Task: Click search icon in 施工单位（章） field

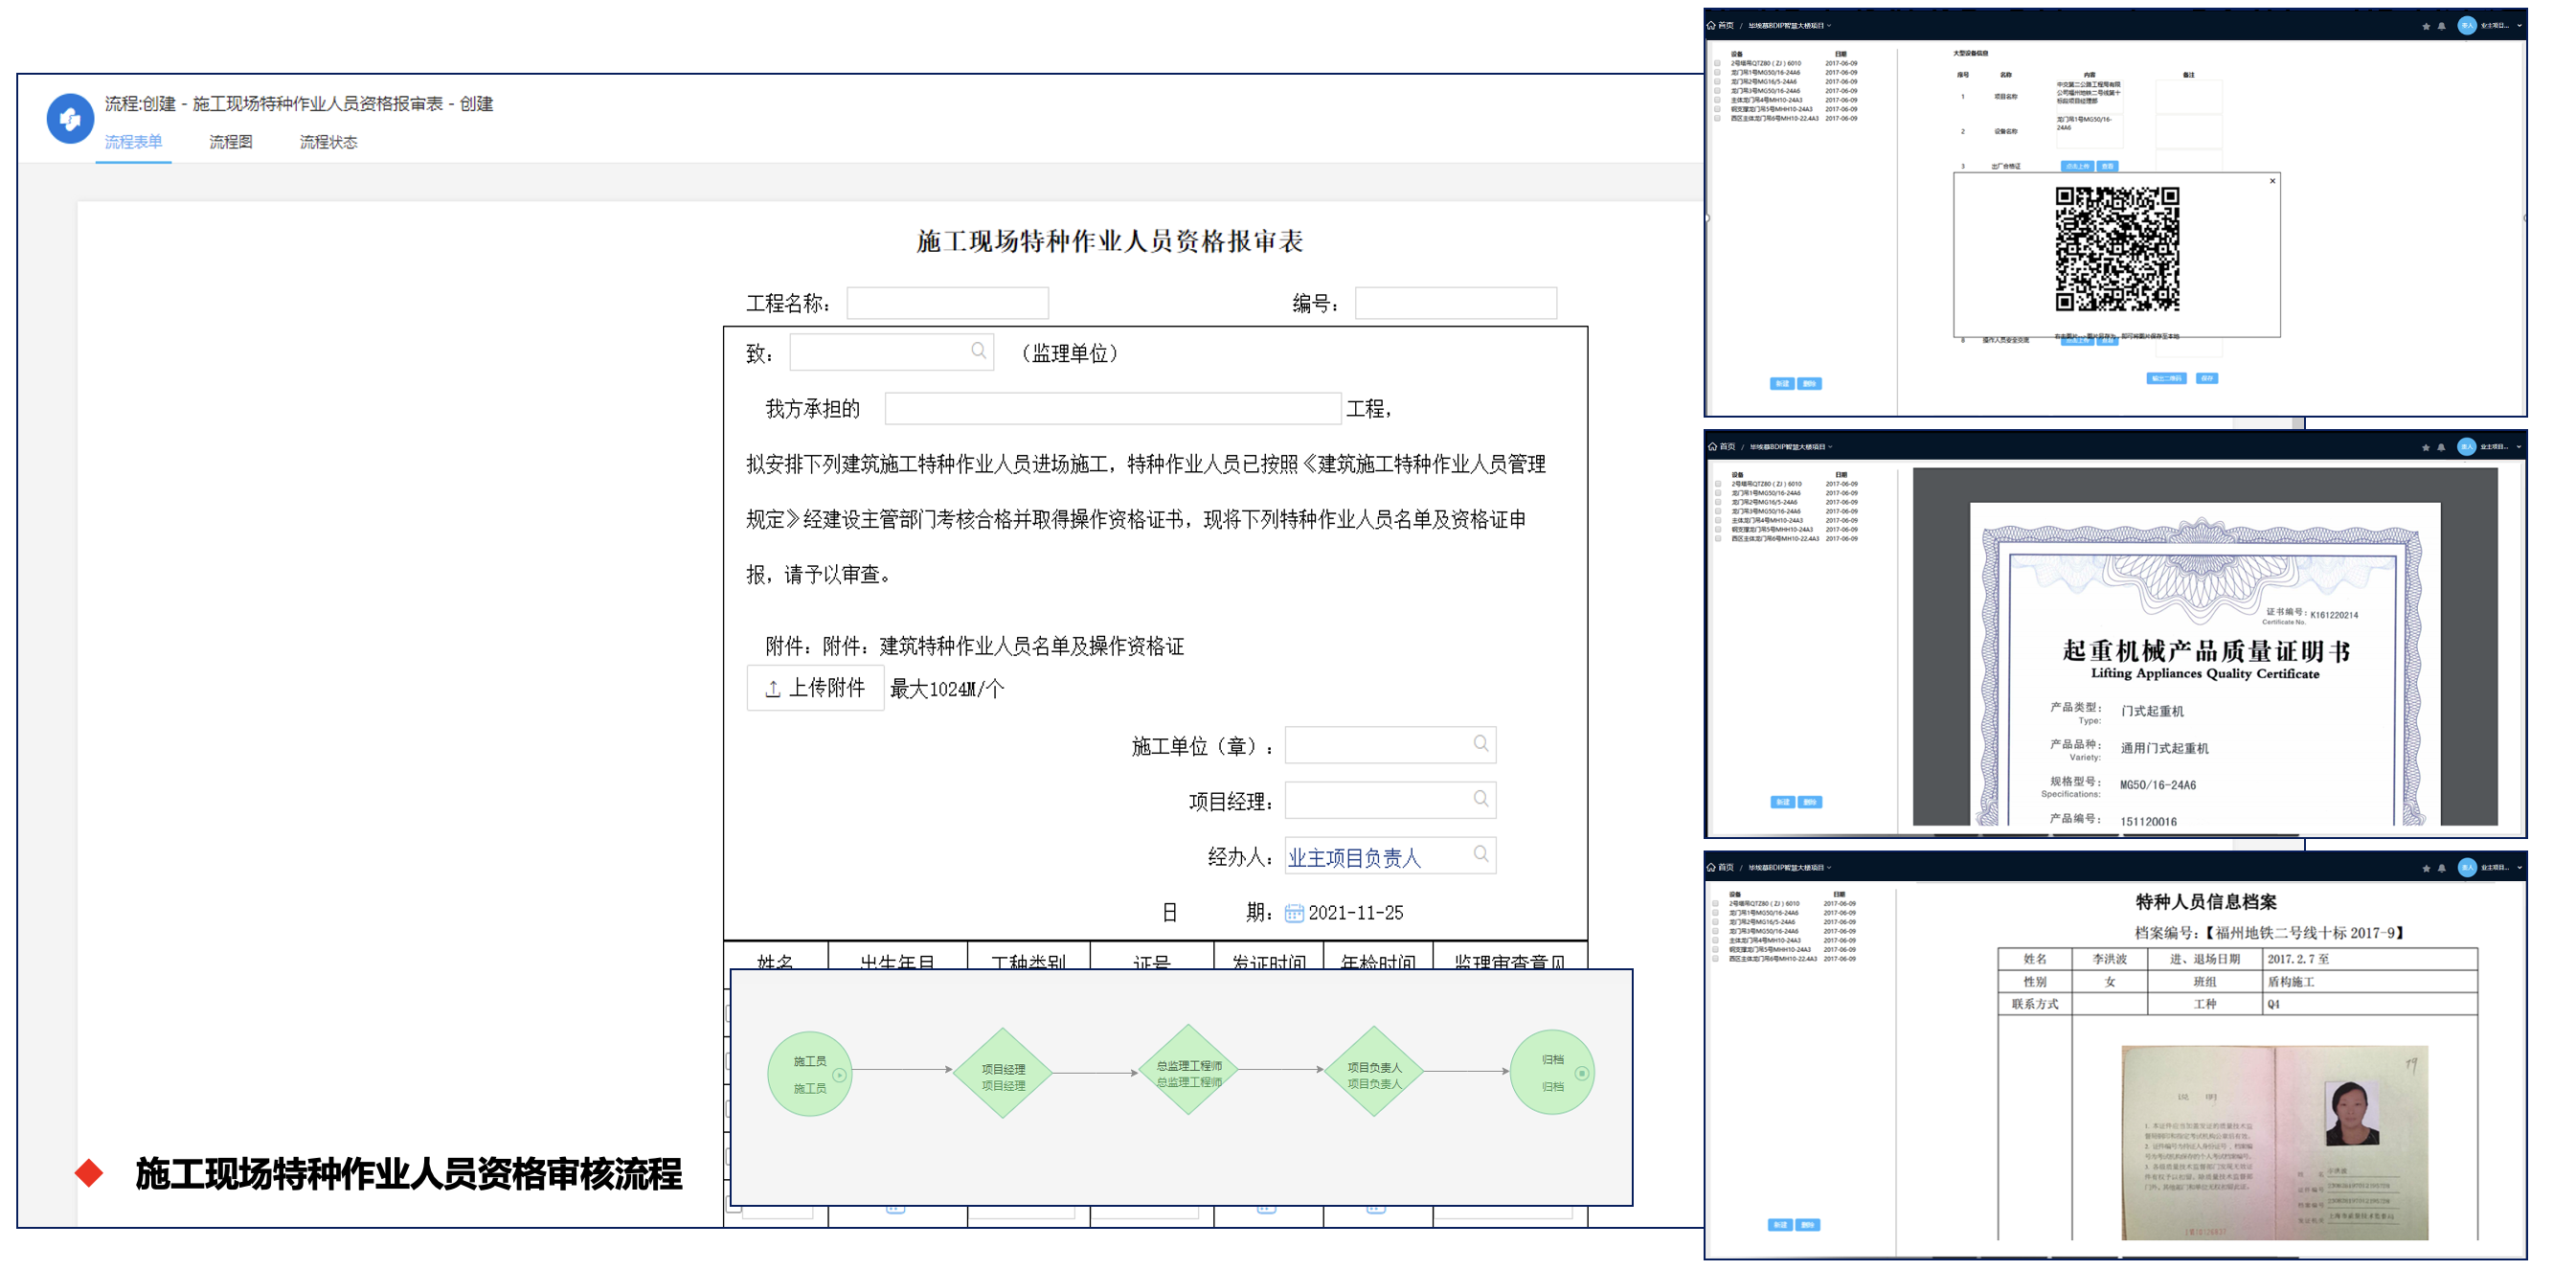Action: pyautogui.click(x=1480, y=743)
